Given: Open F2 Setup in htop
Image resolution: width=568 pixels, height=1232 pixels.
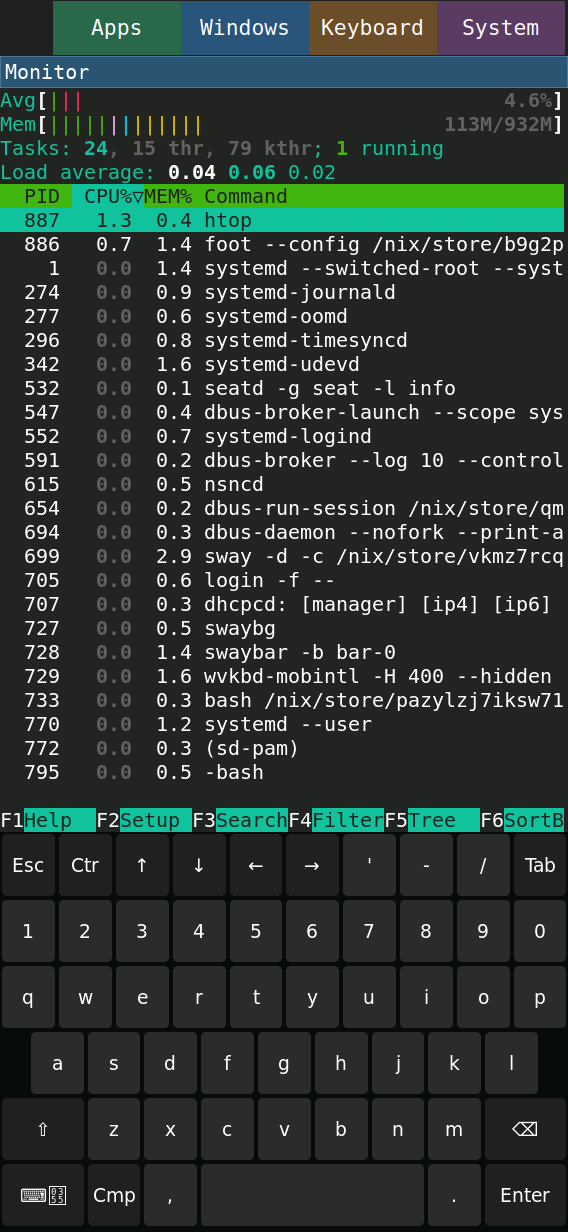Looking at the screenshot, I should [x=144, y=820].
